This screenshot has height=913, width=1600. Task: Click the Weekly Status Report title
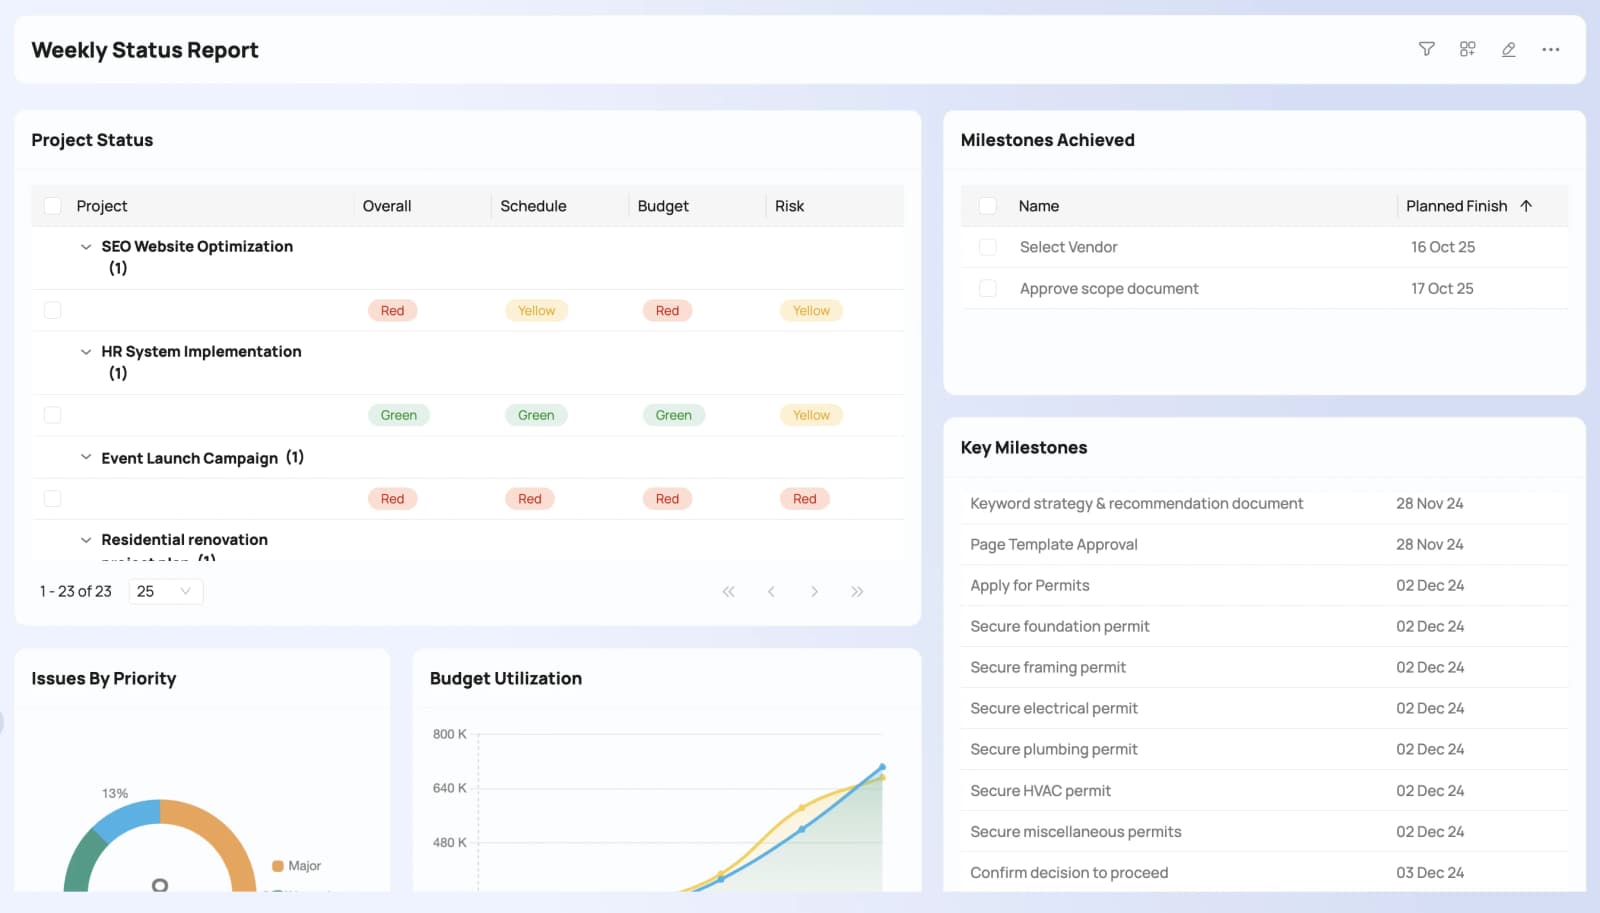(145, 50)
